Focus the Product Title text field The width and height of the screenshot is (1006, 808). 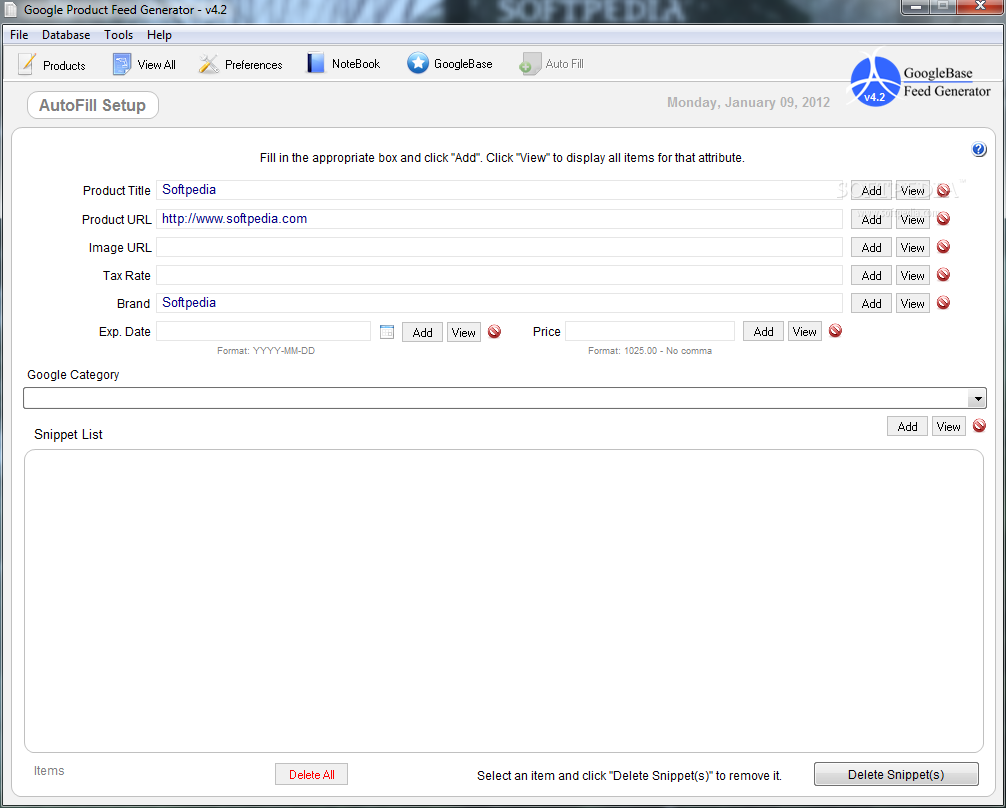(x=499, y=190)
